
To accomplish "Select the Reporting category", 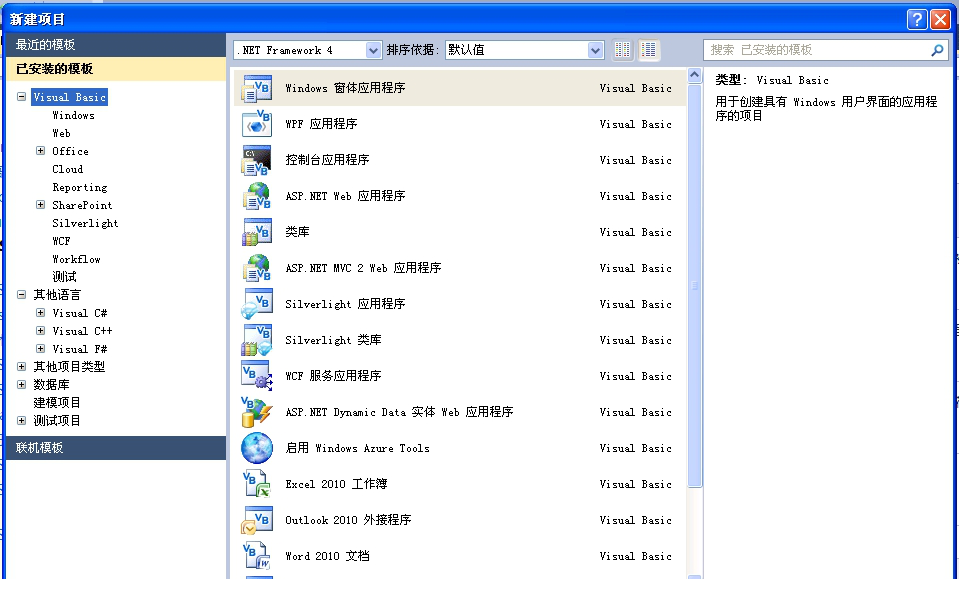I will point(80,187).
